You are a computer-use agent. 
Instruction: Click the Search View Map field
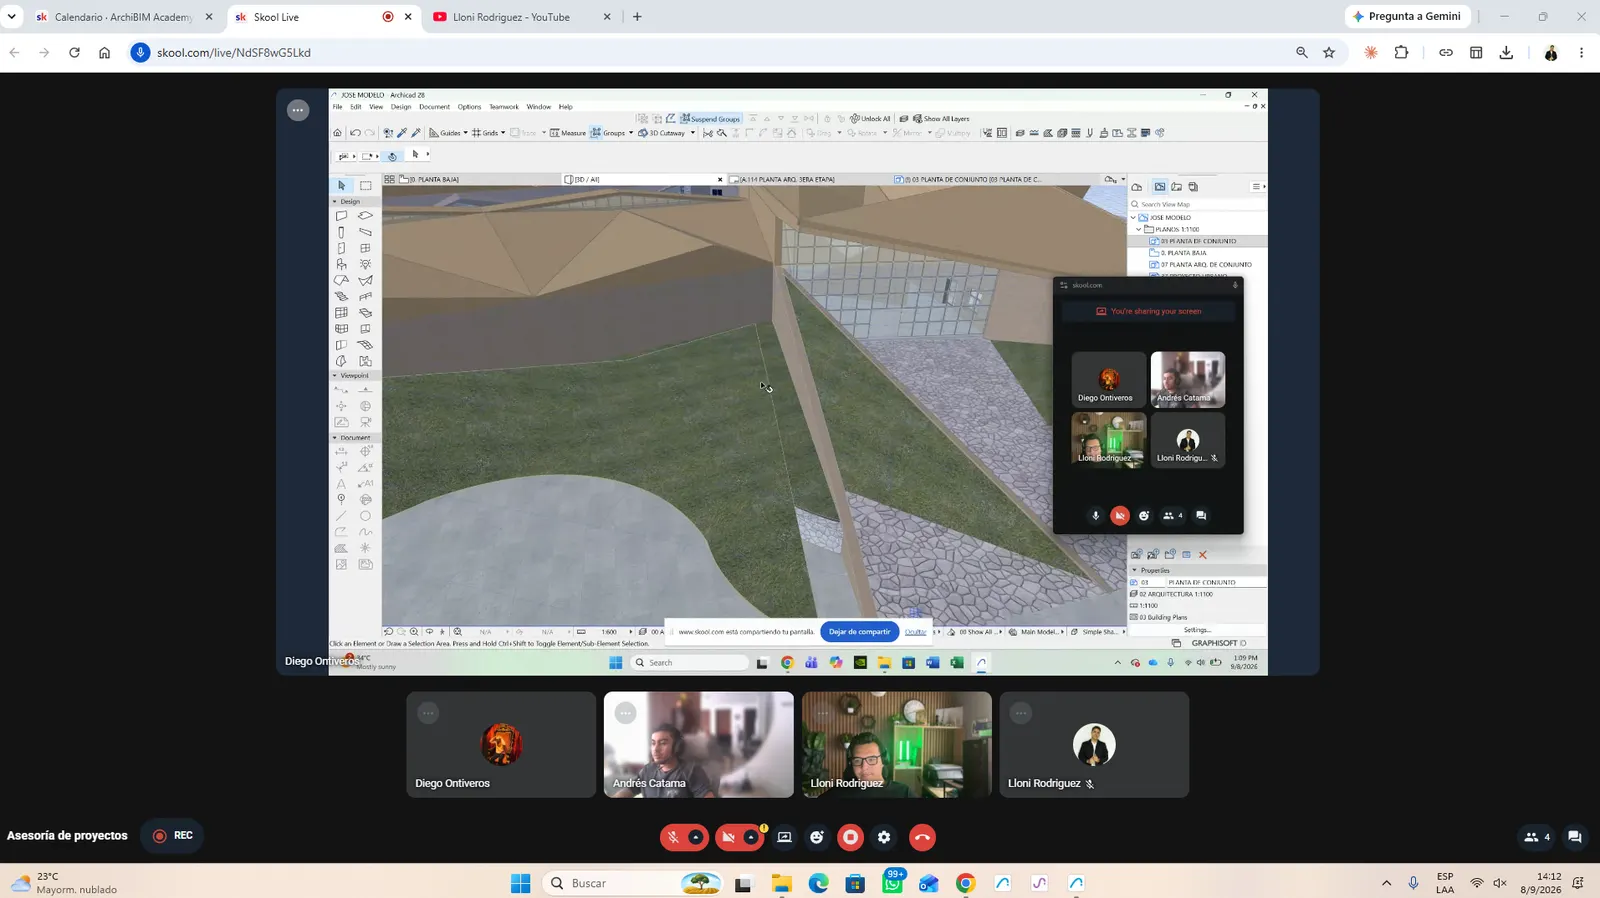coord(1198,204)
